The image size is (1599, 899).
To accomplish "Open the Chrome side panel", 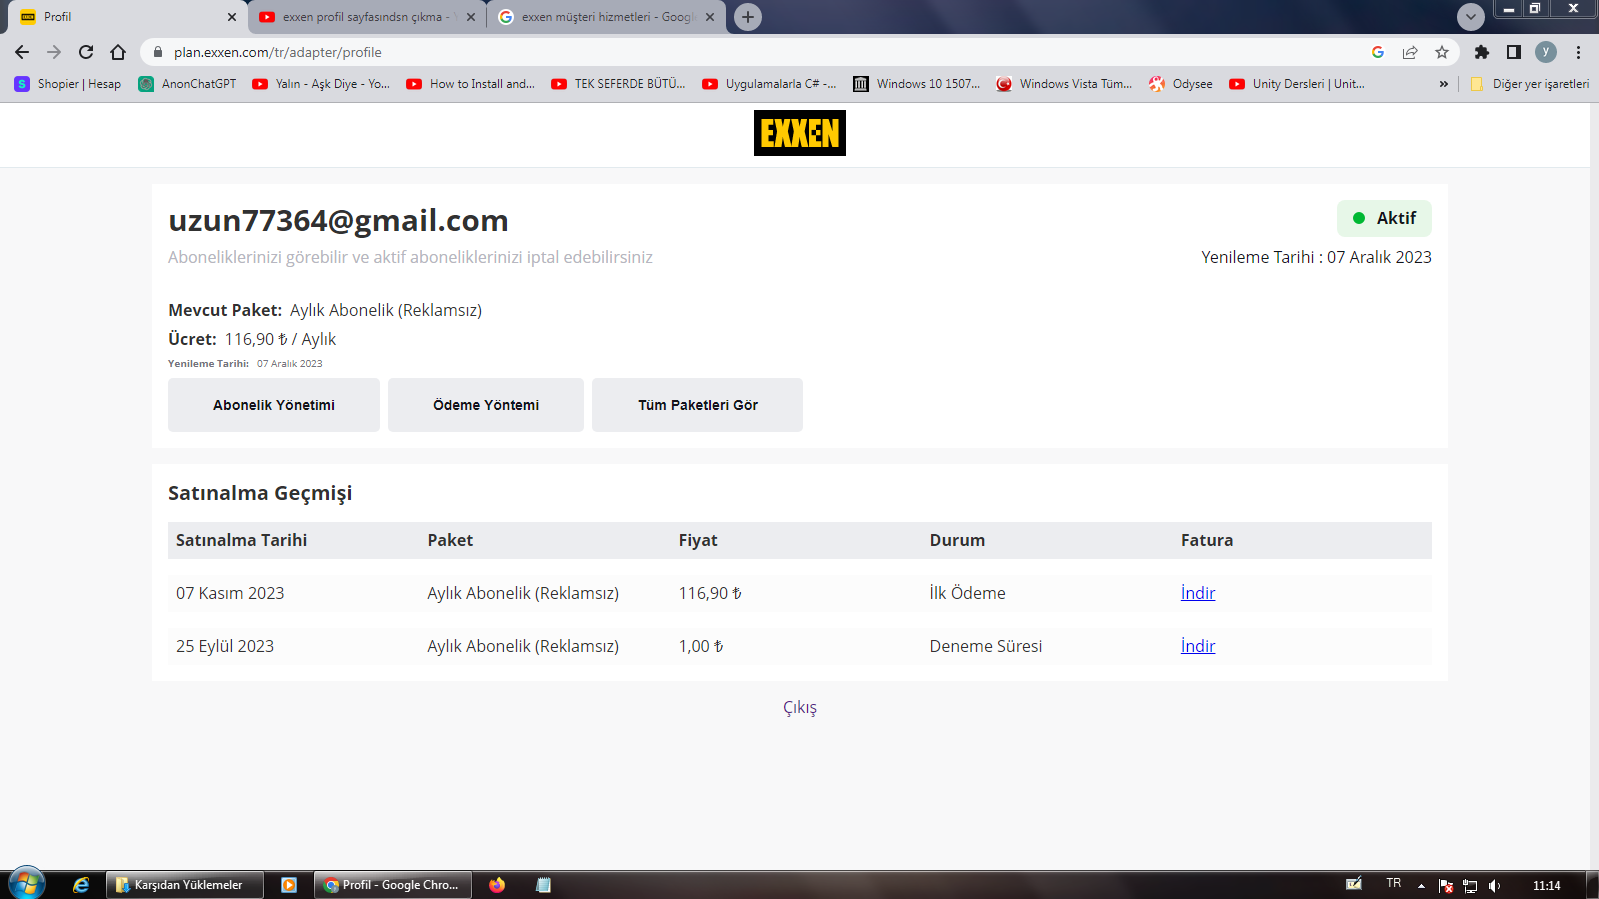I will pos(1514,52).
